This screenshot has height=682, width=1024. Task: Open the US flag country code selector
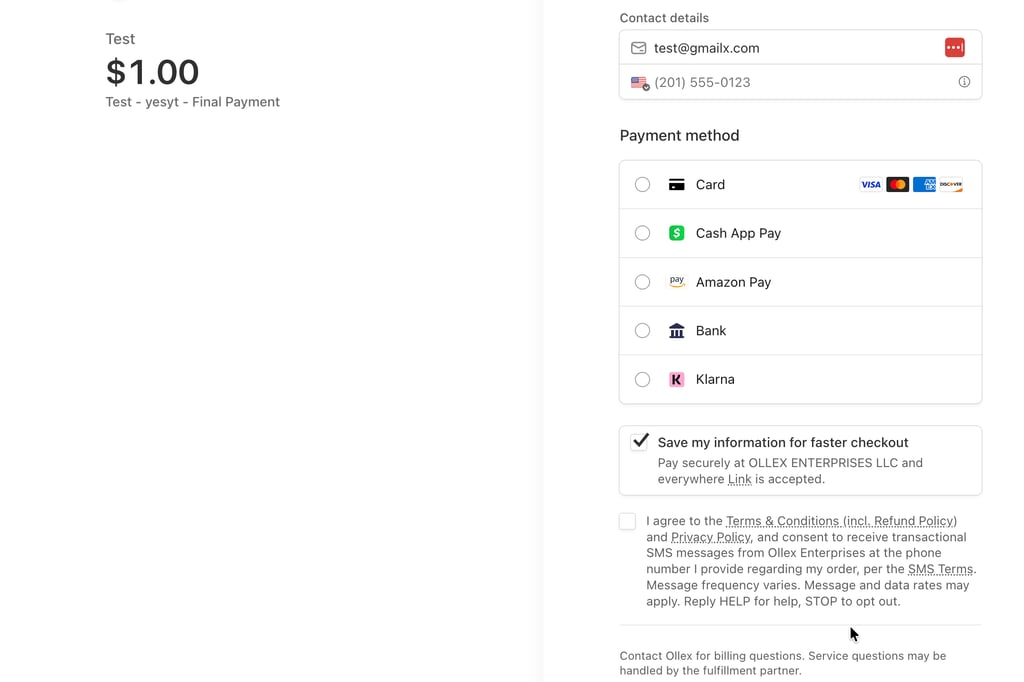pos(640,83)
